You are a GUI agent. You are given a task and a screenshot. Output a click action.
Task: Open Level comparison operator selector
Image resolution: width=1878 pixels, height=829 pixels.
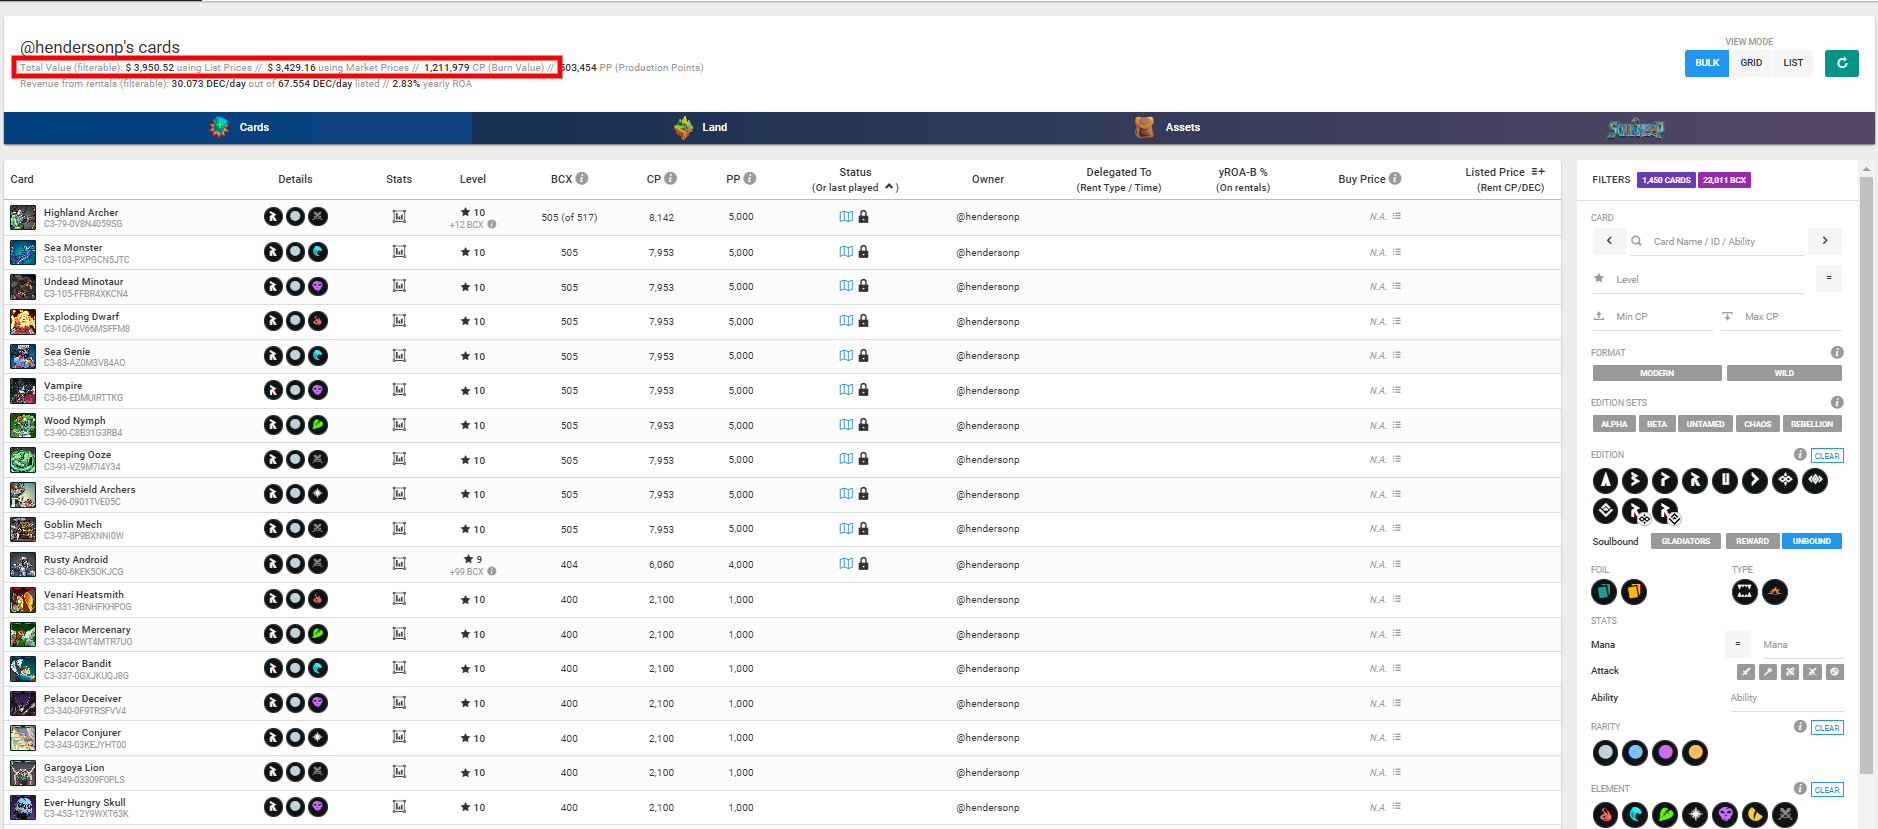point(1828,278)
